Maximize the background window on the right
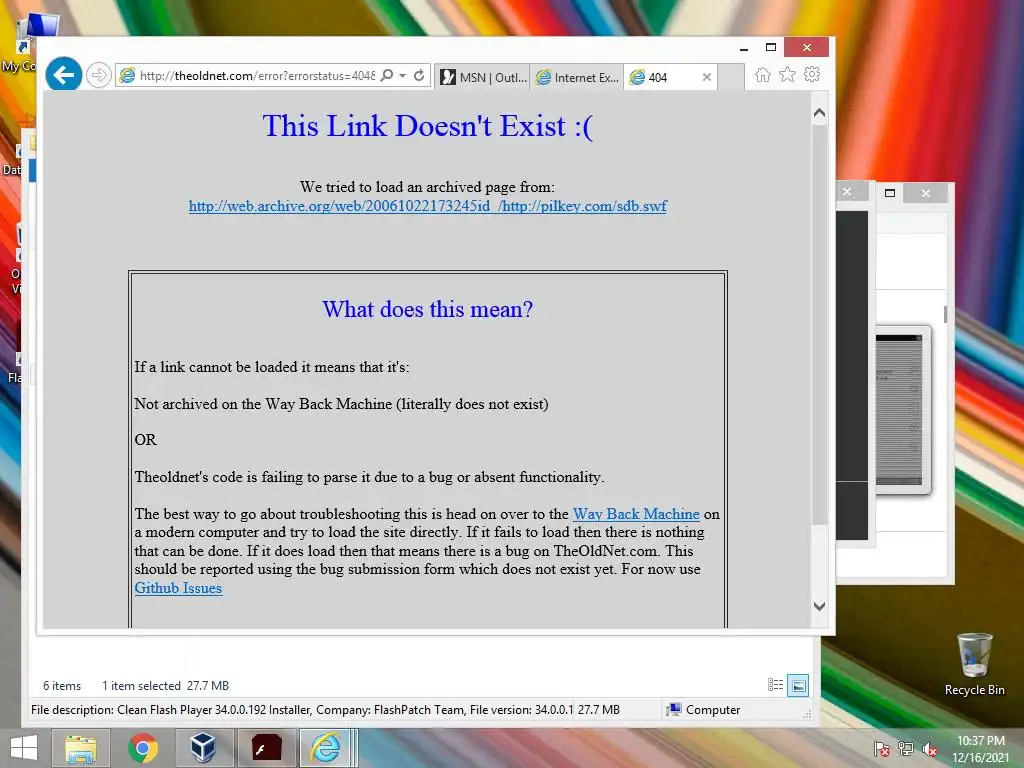Screen dimensions: 1024x768 point(889,193)
